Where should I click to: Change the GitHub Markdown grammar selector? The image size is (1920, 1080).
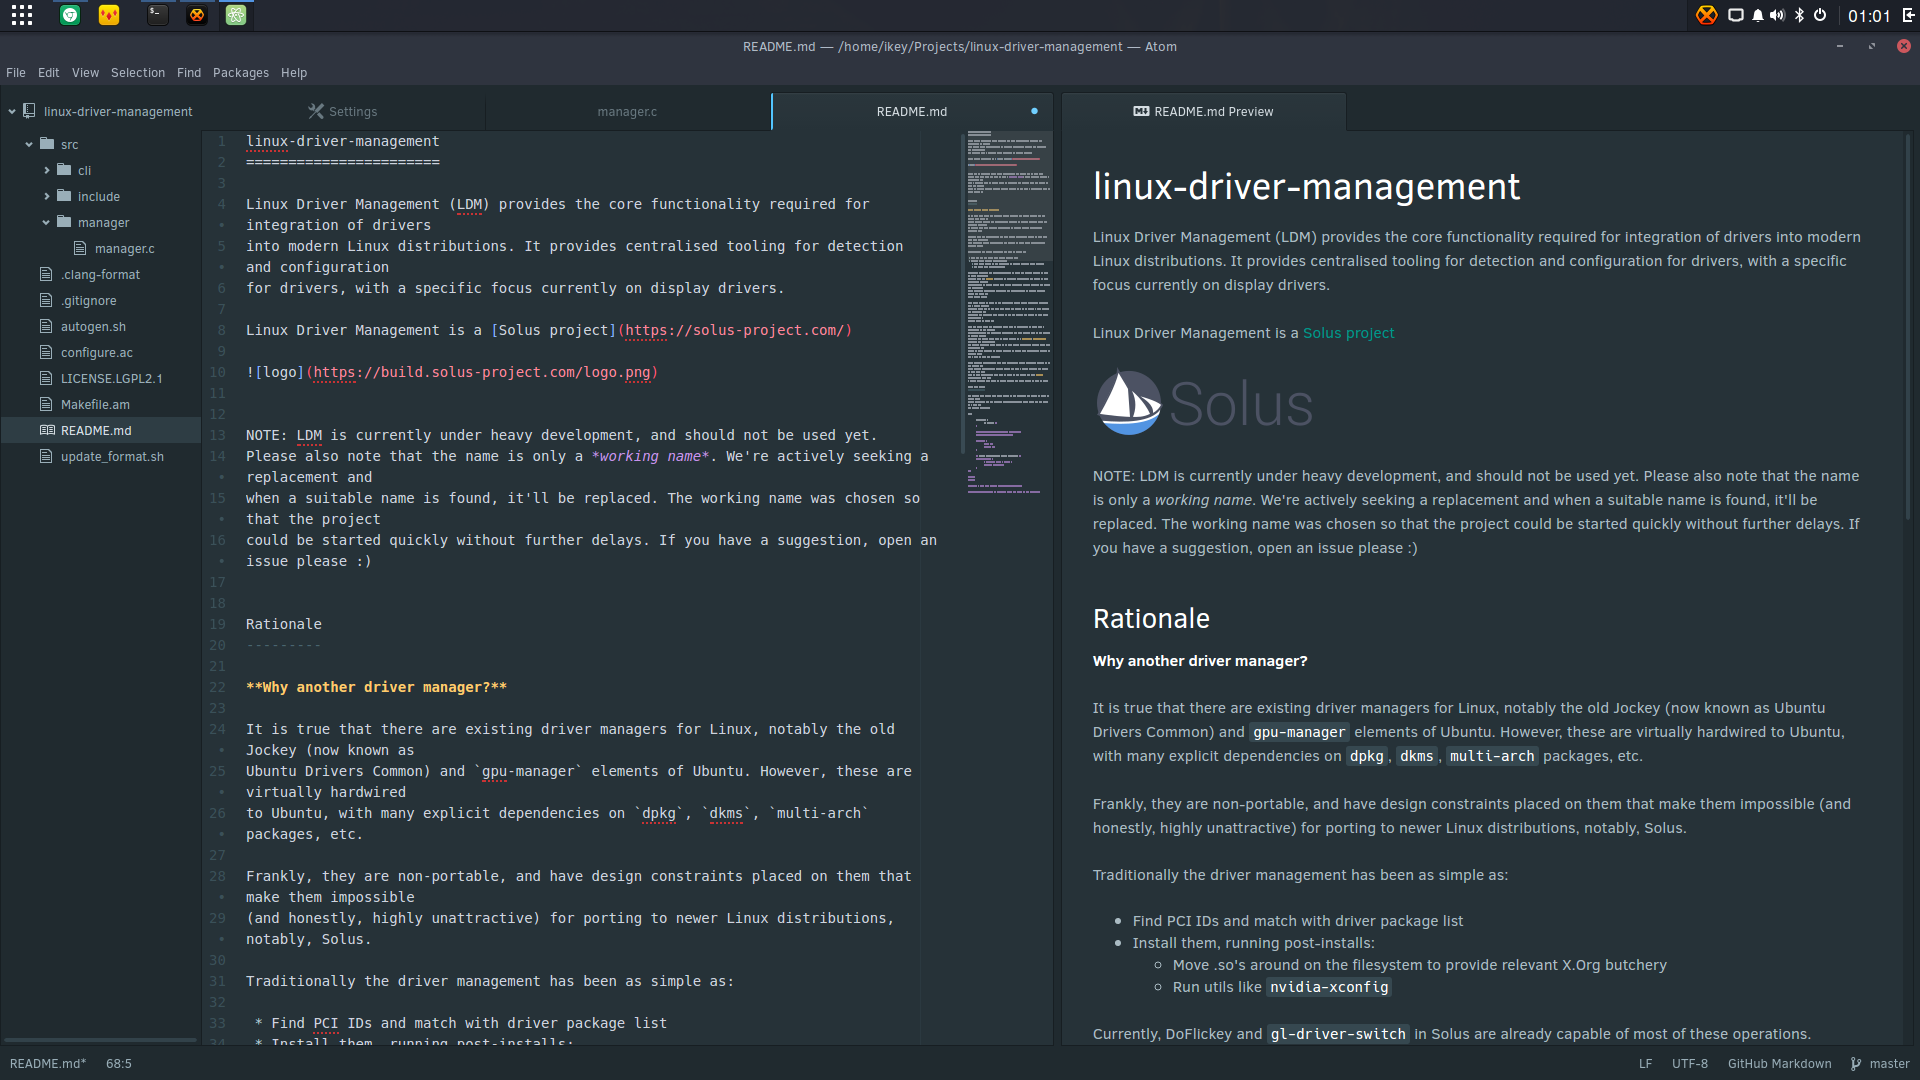pos(1779,1064)
